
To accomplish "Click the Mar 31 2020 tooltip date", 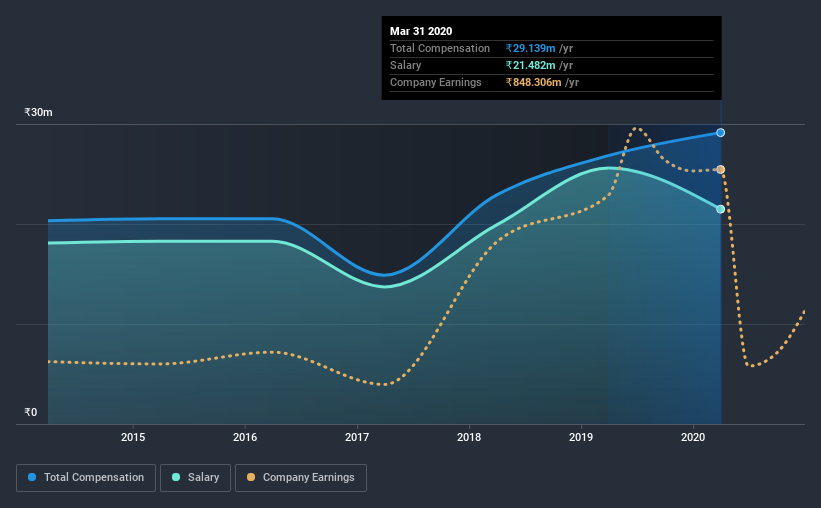I will pyautogui.click(x=421, y=31).
